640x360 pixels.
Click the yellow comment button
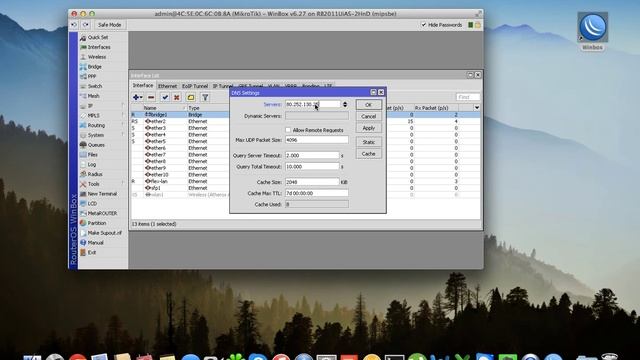pyautogui.click(x=191, y=98)
